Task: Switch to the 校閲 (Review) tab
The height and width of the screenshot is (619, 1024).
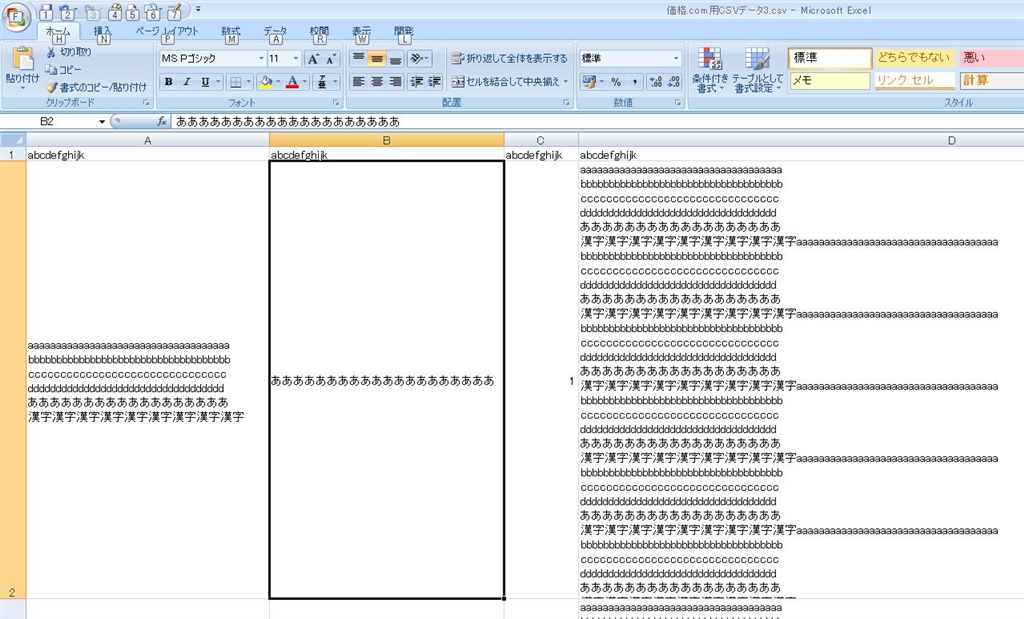Action: click(x=319, y=31)
